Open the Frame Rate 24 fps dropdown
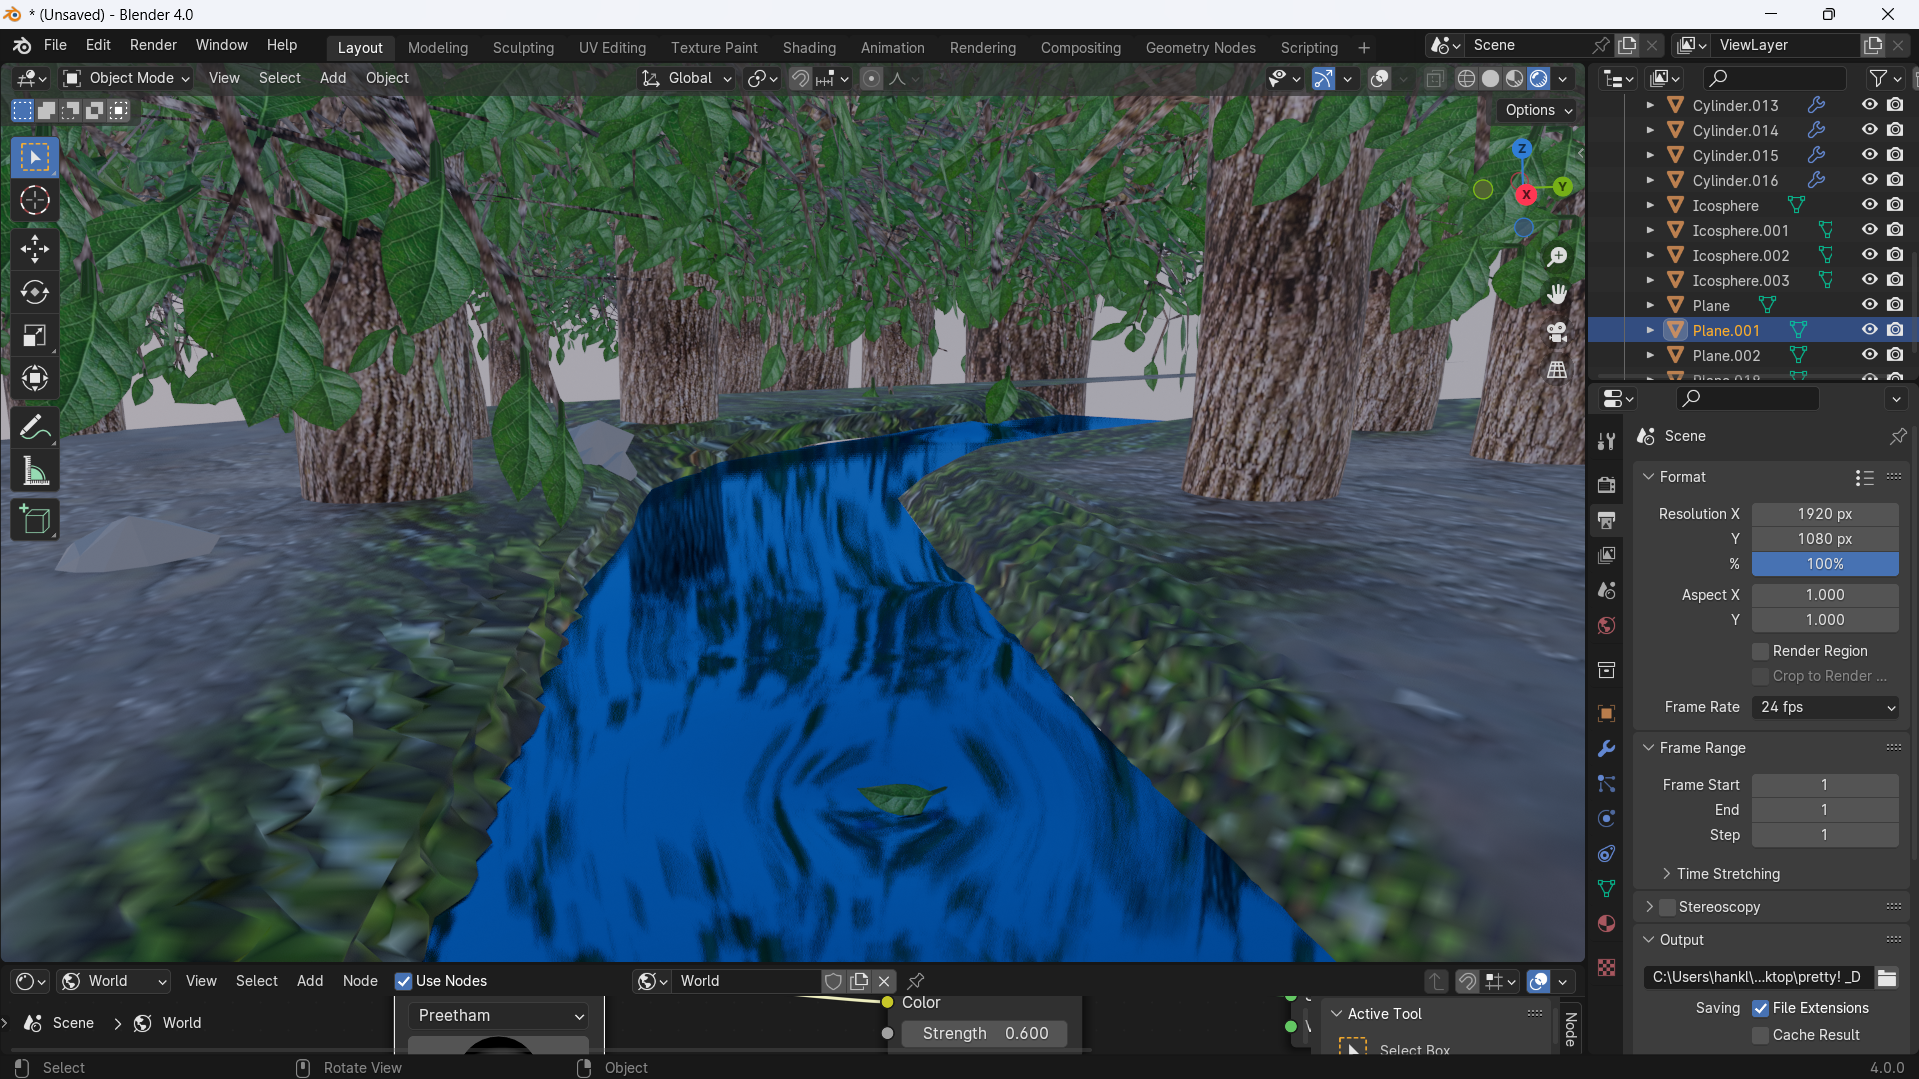Viewport: 1919px width, 1079px height. pyautogui.click(x=1825, y=707)
